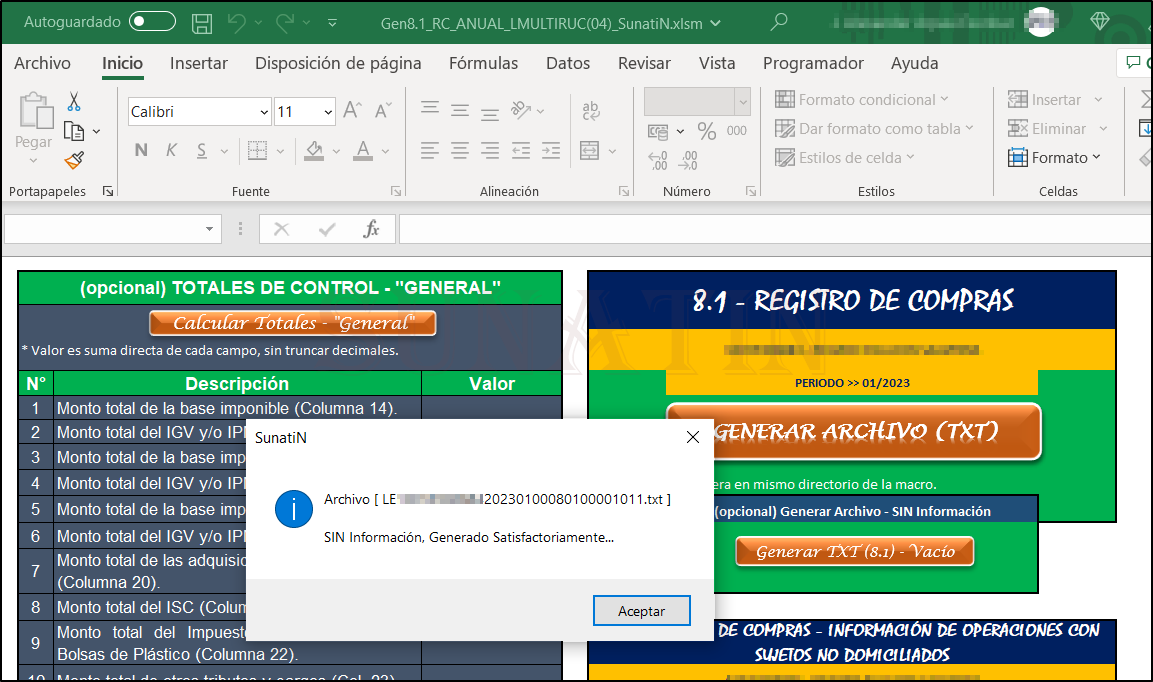Screen dimensions: 1153x682
Task: Click Generar TXT (8.1) - Vacío button
Action: point(854,551)
